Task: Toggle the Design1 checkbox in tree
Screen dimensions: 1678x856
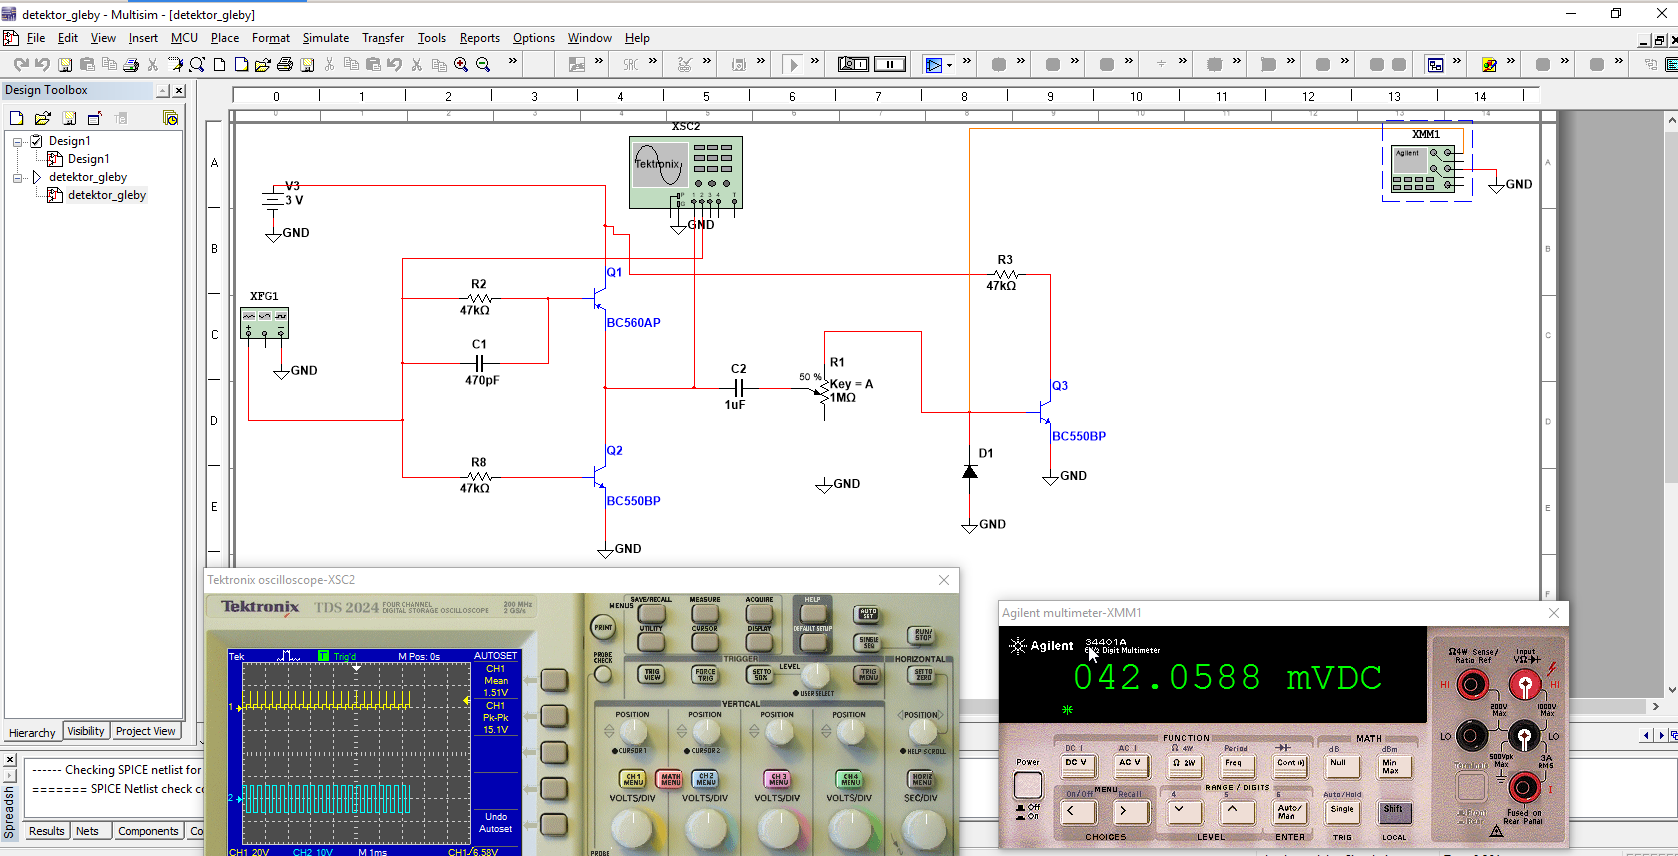Action: (x=36, y=141)
